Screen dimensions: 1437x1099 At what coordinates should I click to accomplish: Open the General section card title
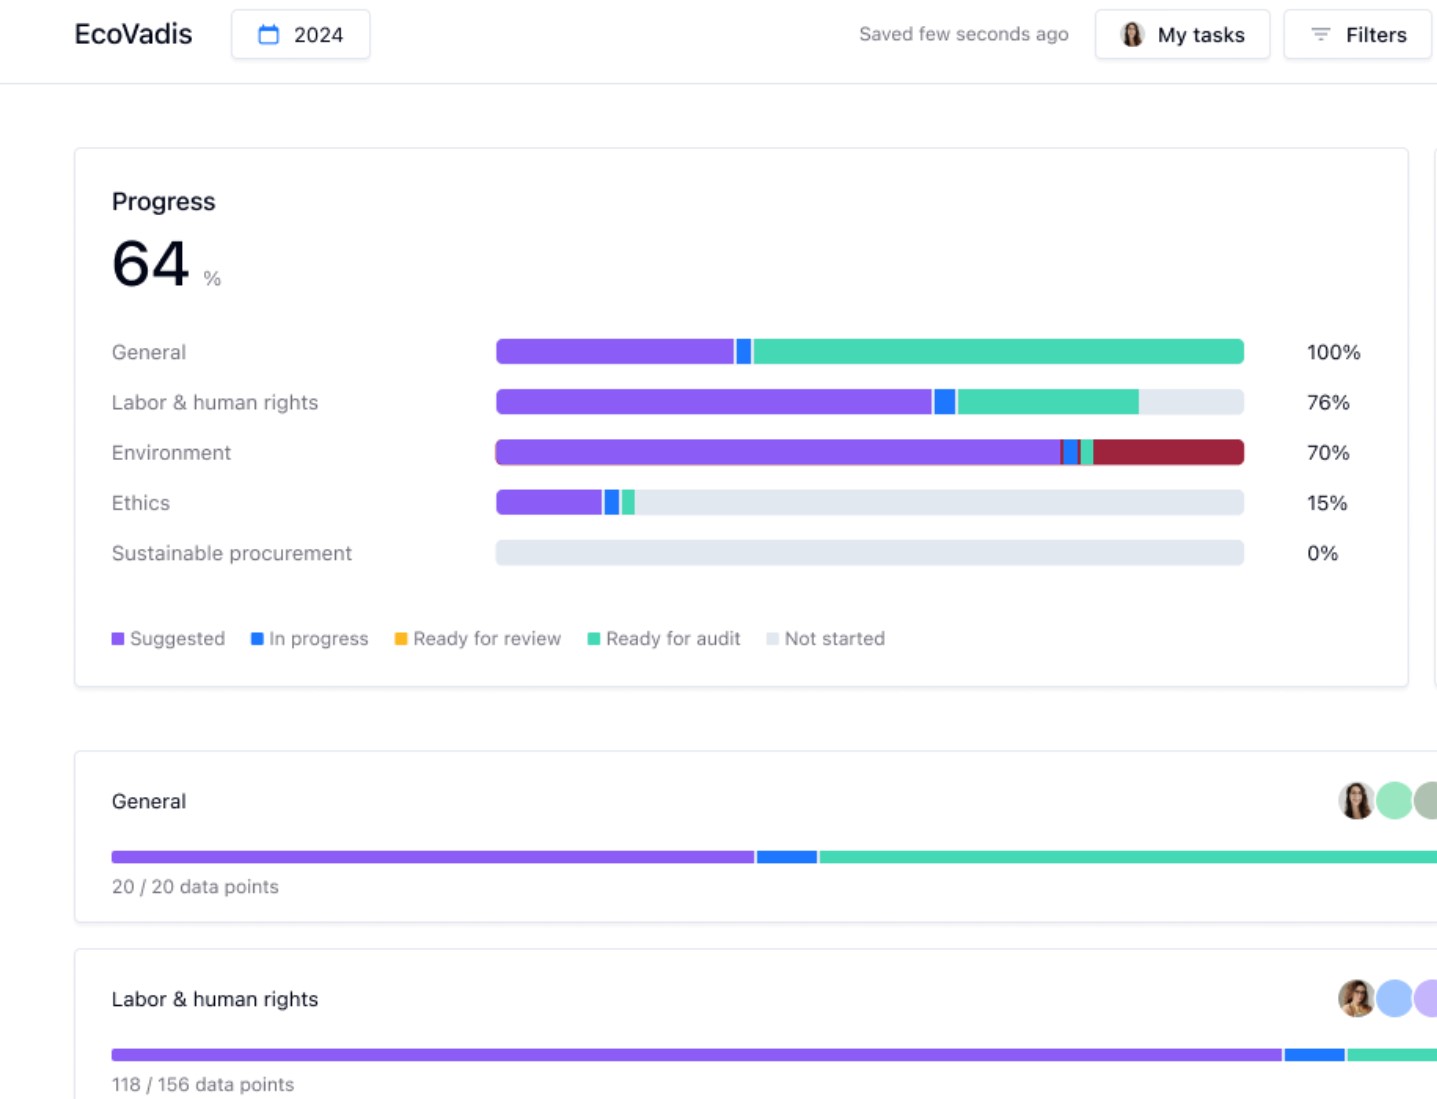click(149, 802)
